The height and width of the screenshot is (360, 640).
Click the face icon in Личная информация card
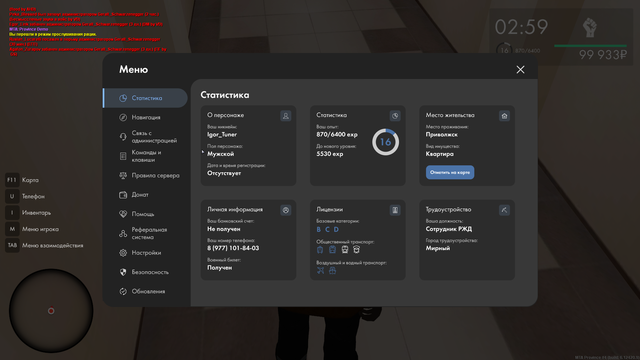286,210
